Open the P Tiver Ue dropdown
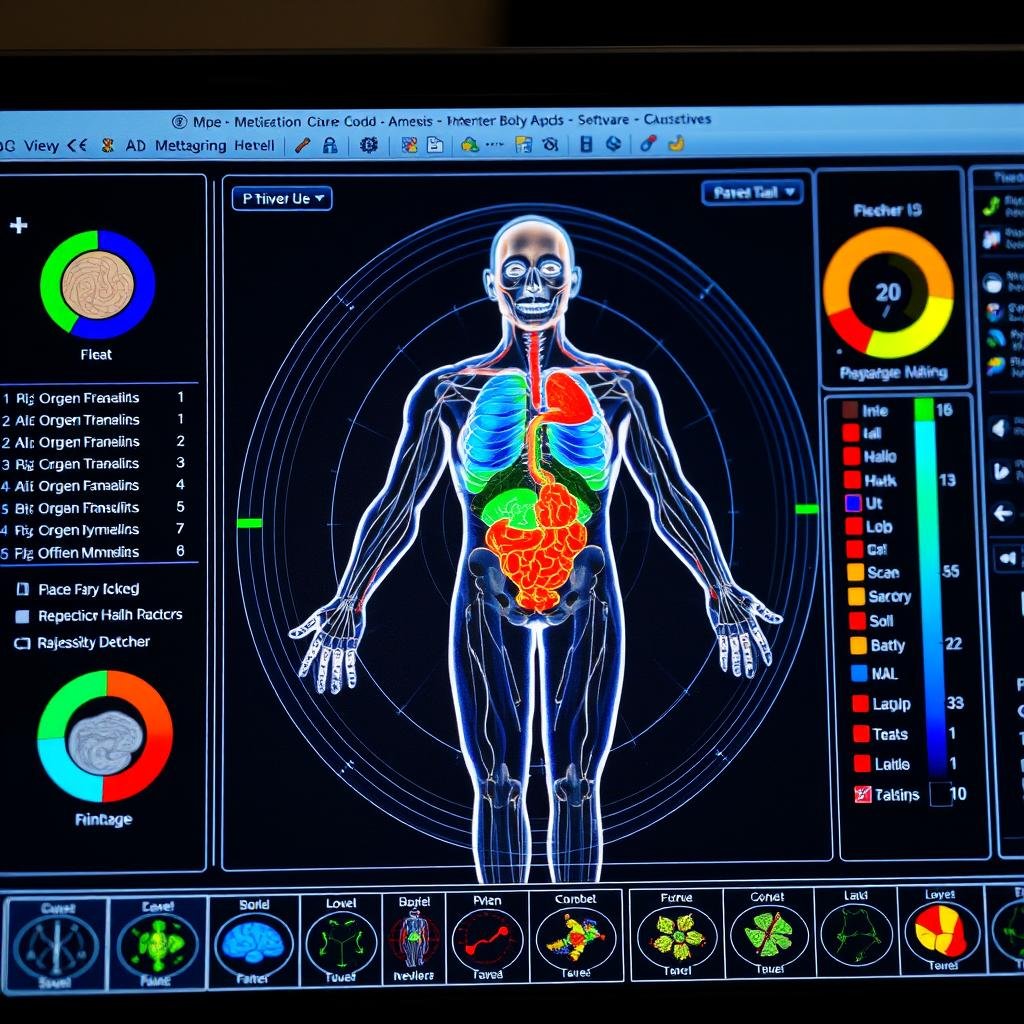1024x1024 pixels. 280,198
